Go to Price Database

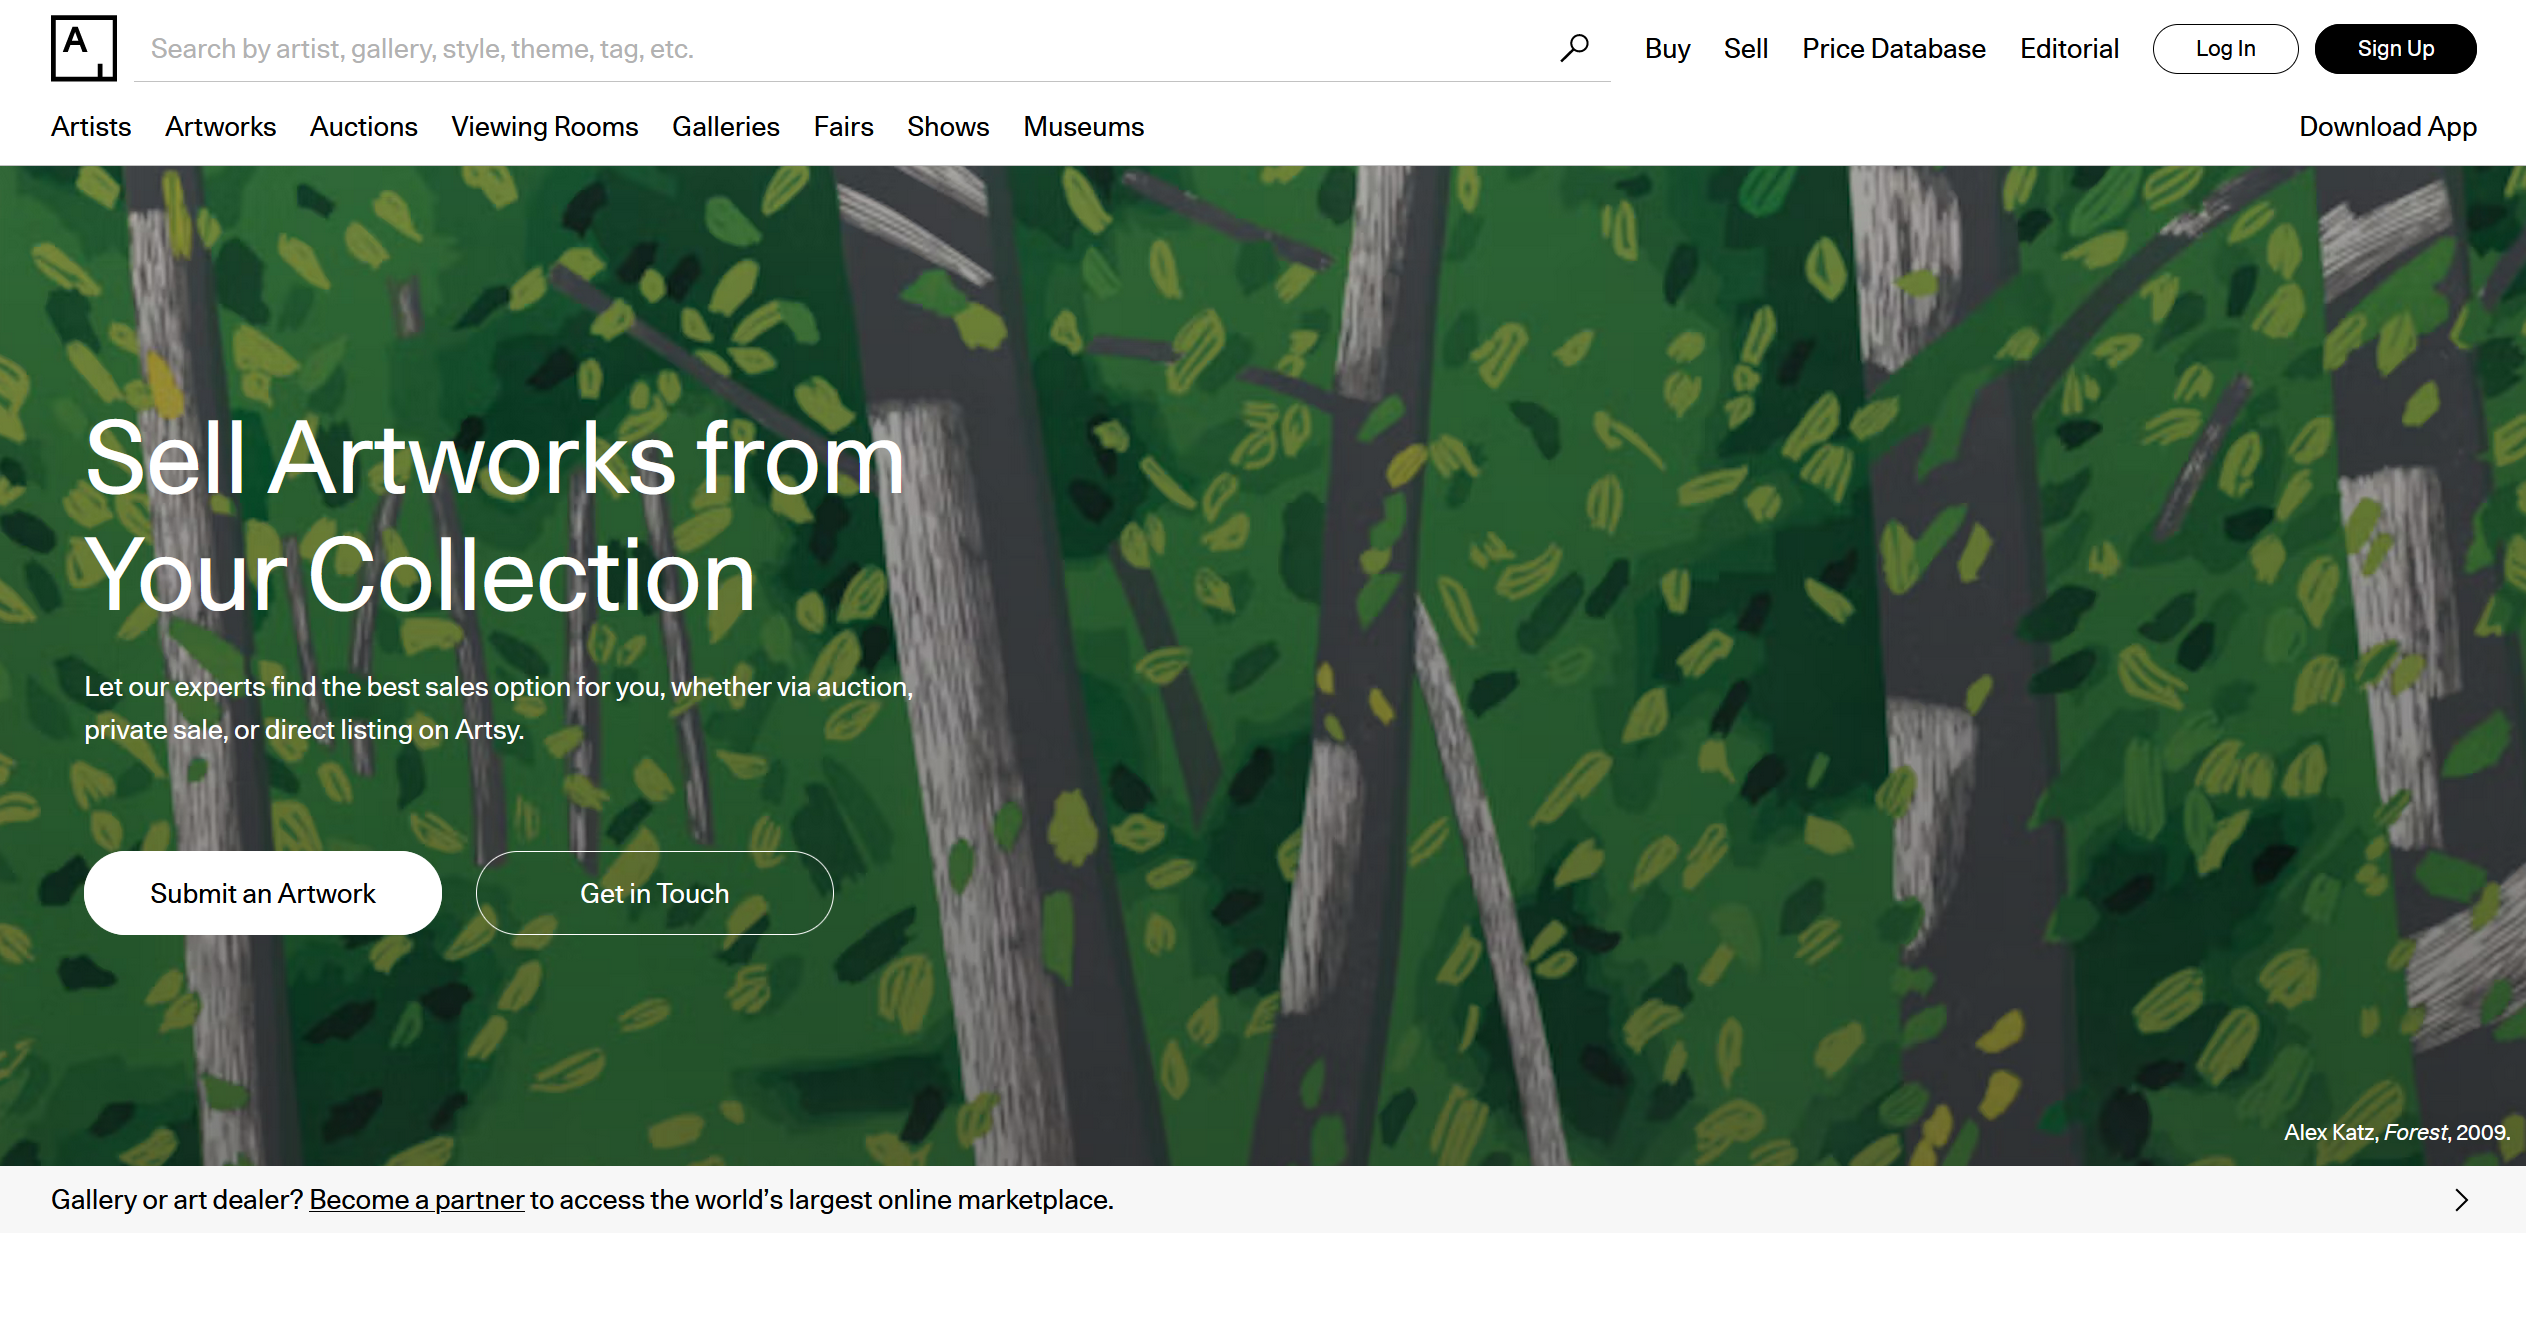point(1894,48)
